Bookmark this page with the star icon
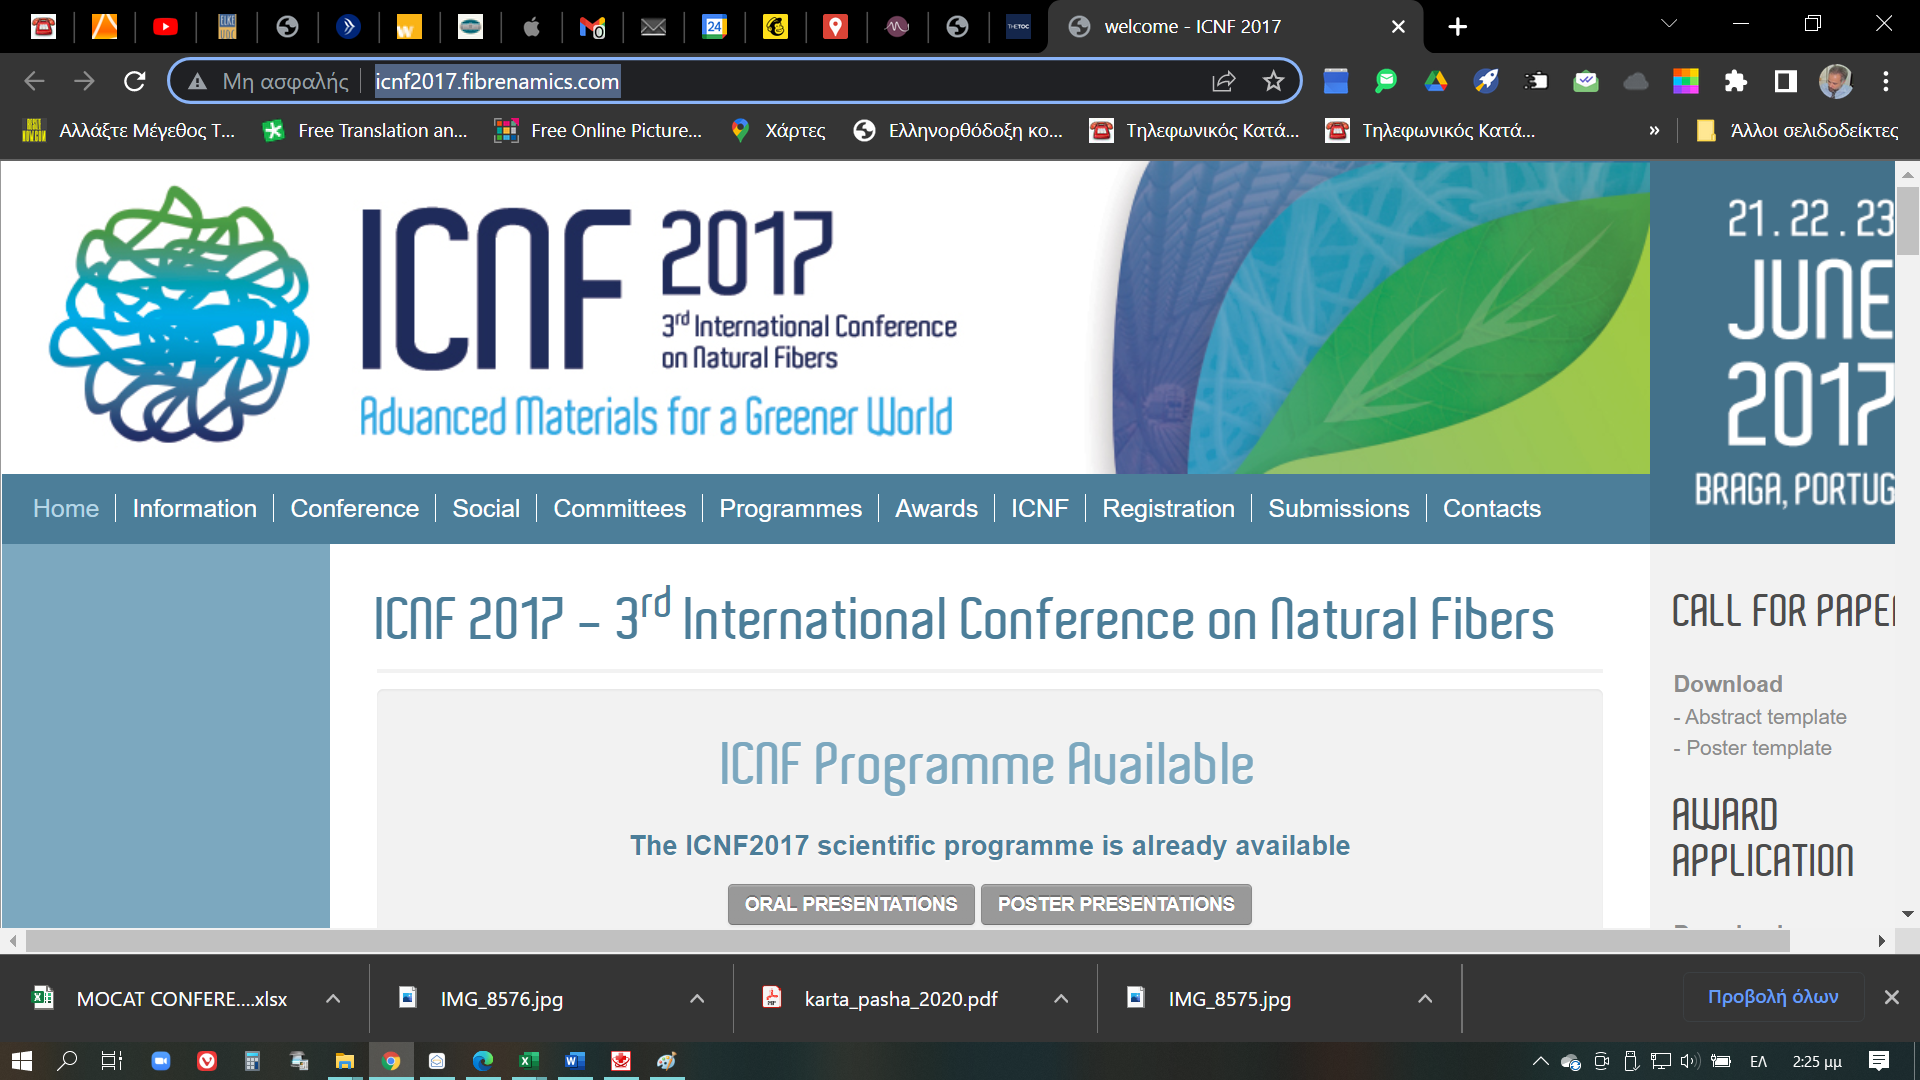Screen dimensions: 1920x1080 [1273, 81]
